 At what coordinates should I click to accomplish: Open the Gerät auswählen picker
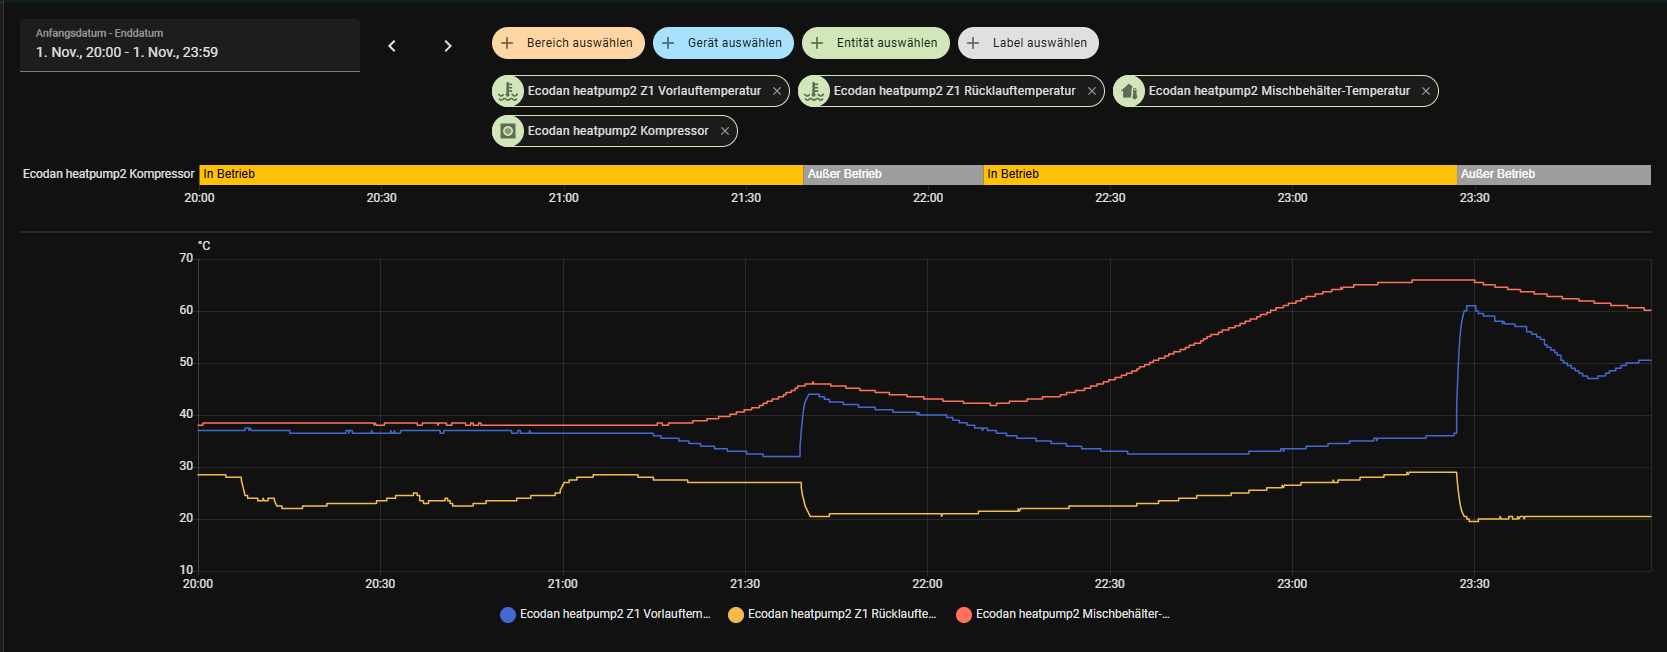point(723,43)
